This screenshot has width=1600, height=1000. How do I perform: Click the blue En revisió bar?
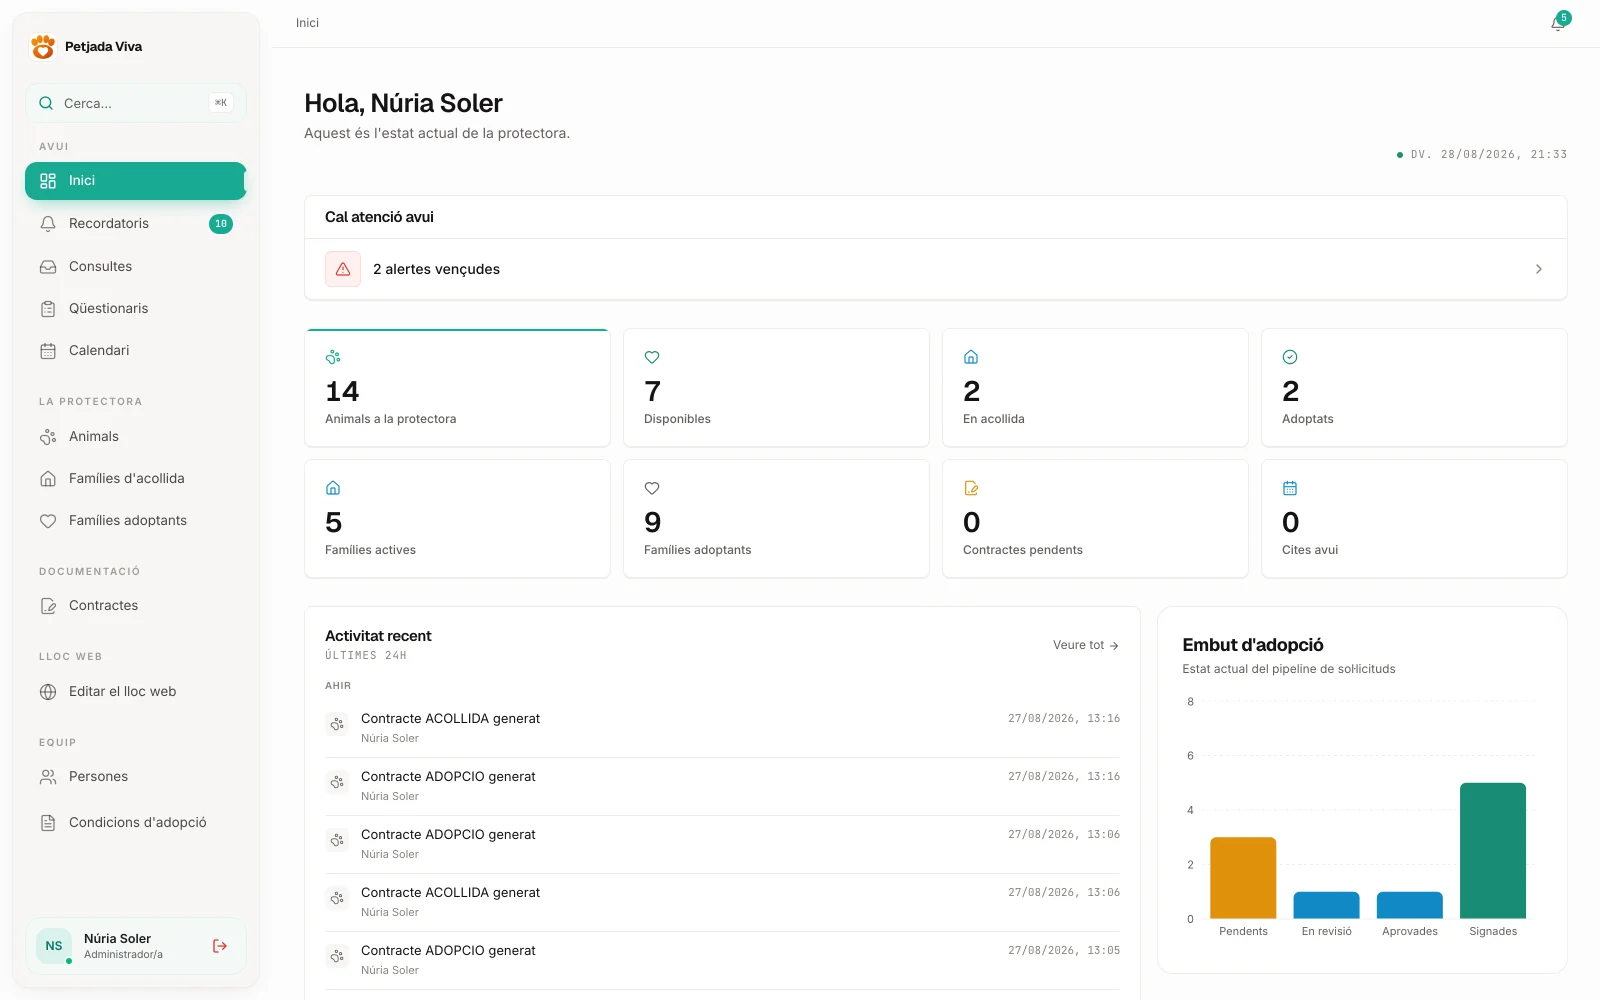coord(1326,905)
